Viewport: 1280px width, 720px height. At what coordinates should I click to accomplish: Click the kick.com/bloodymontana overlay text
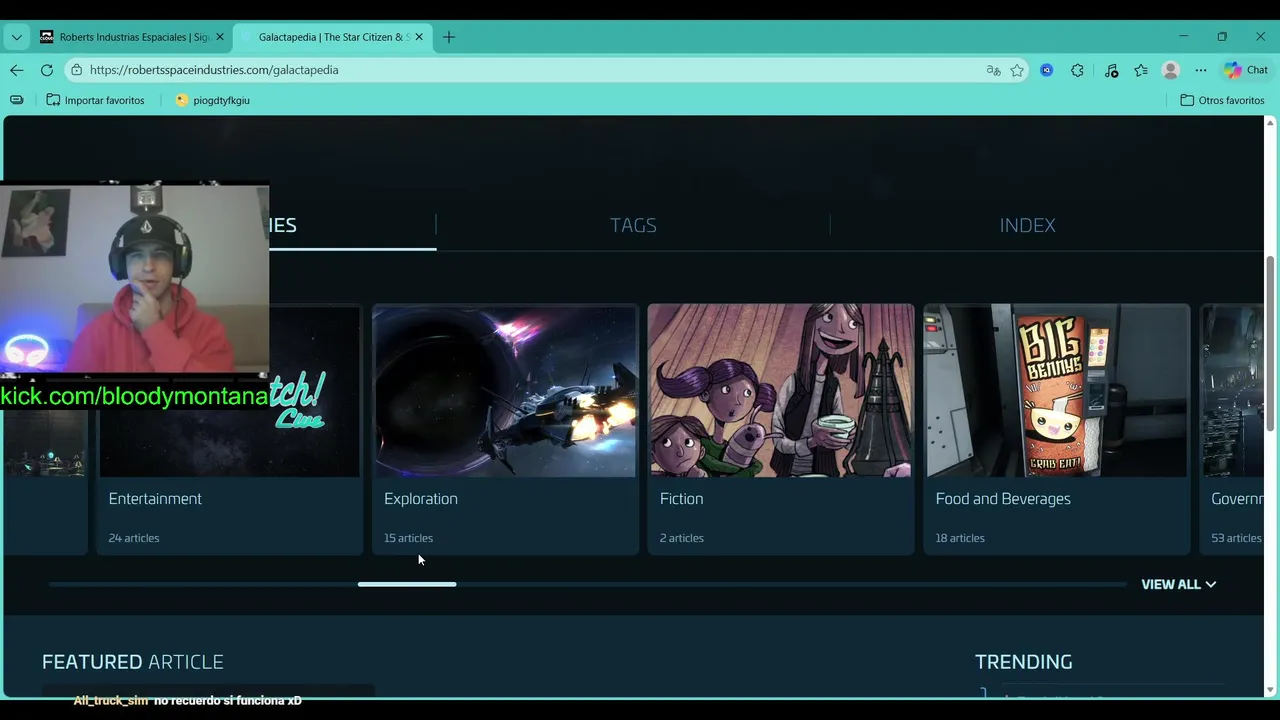pyautogui.click(x=134, y=396)
